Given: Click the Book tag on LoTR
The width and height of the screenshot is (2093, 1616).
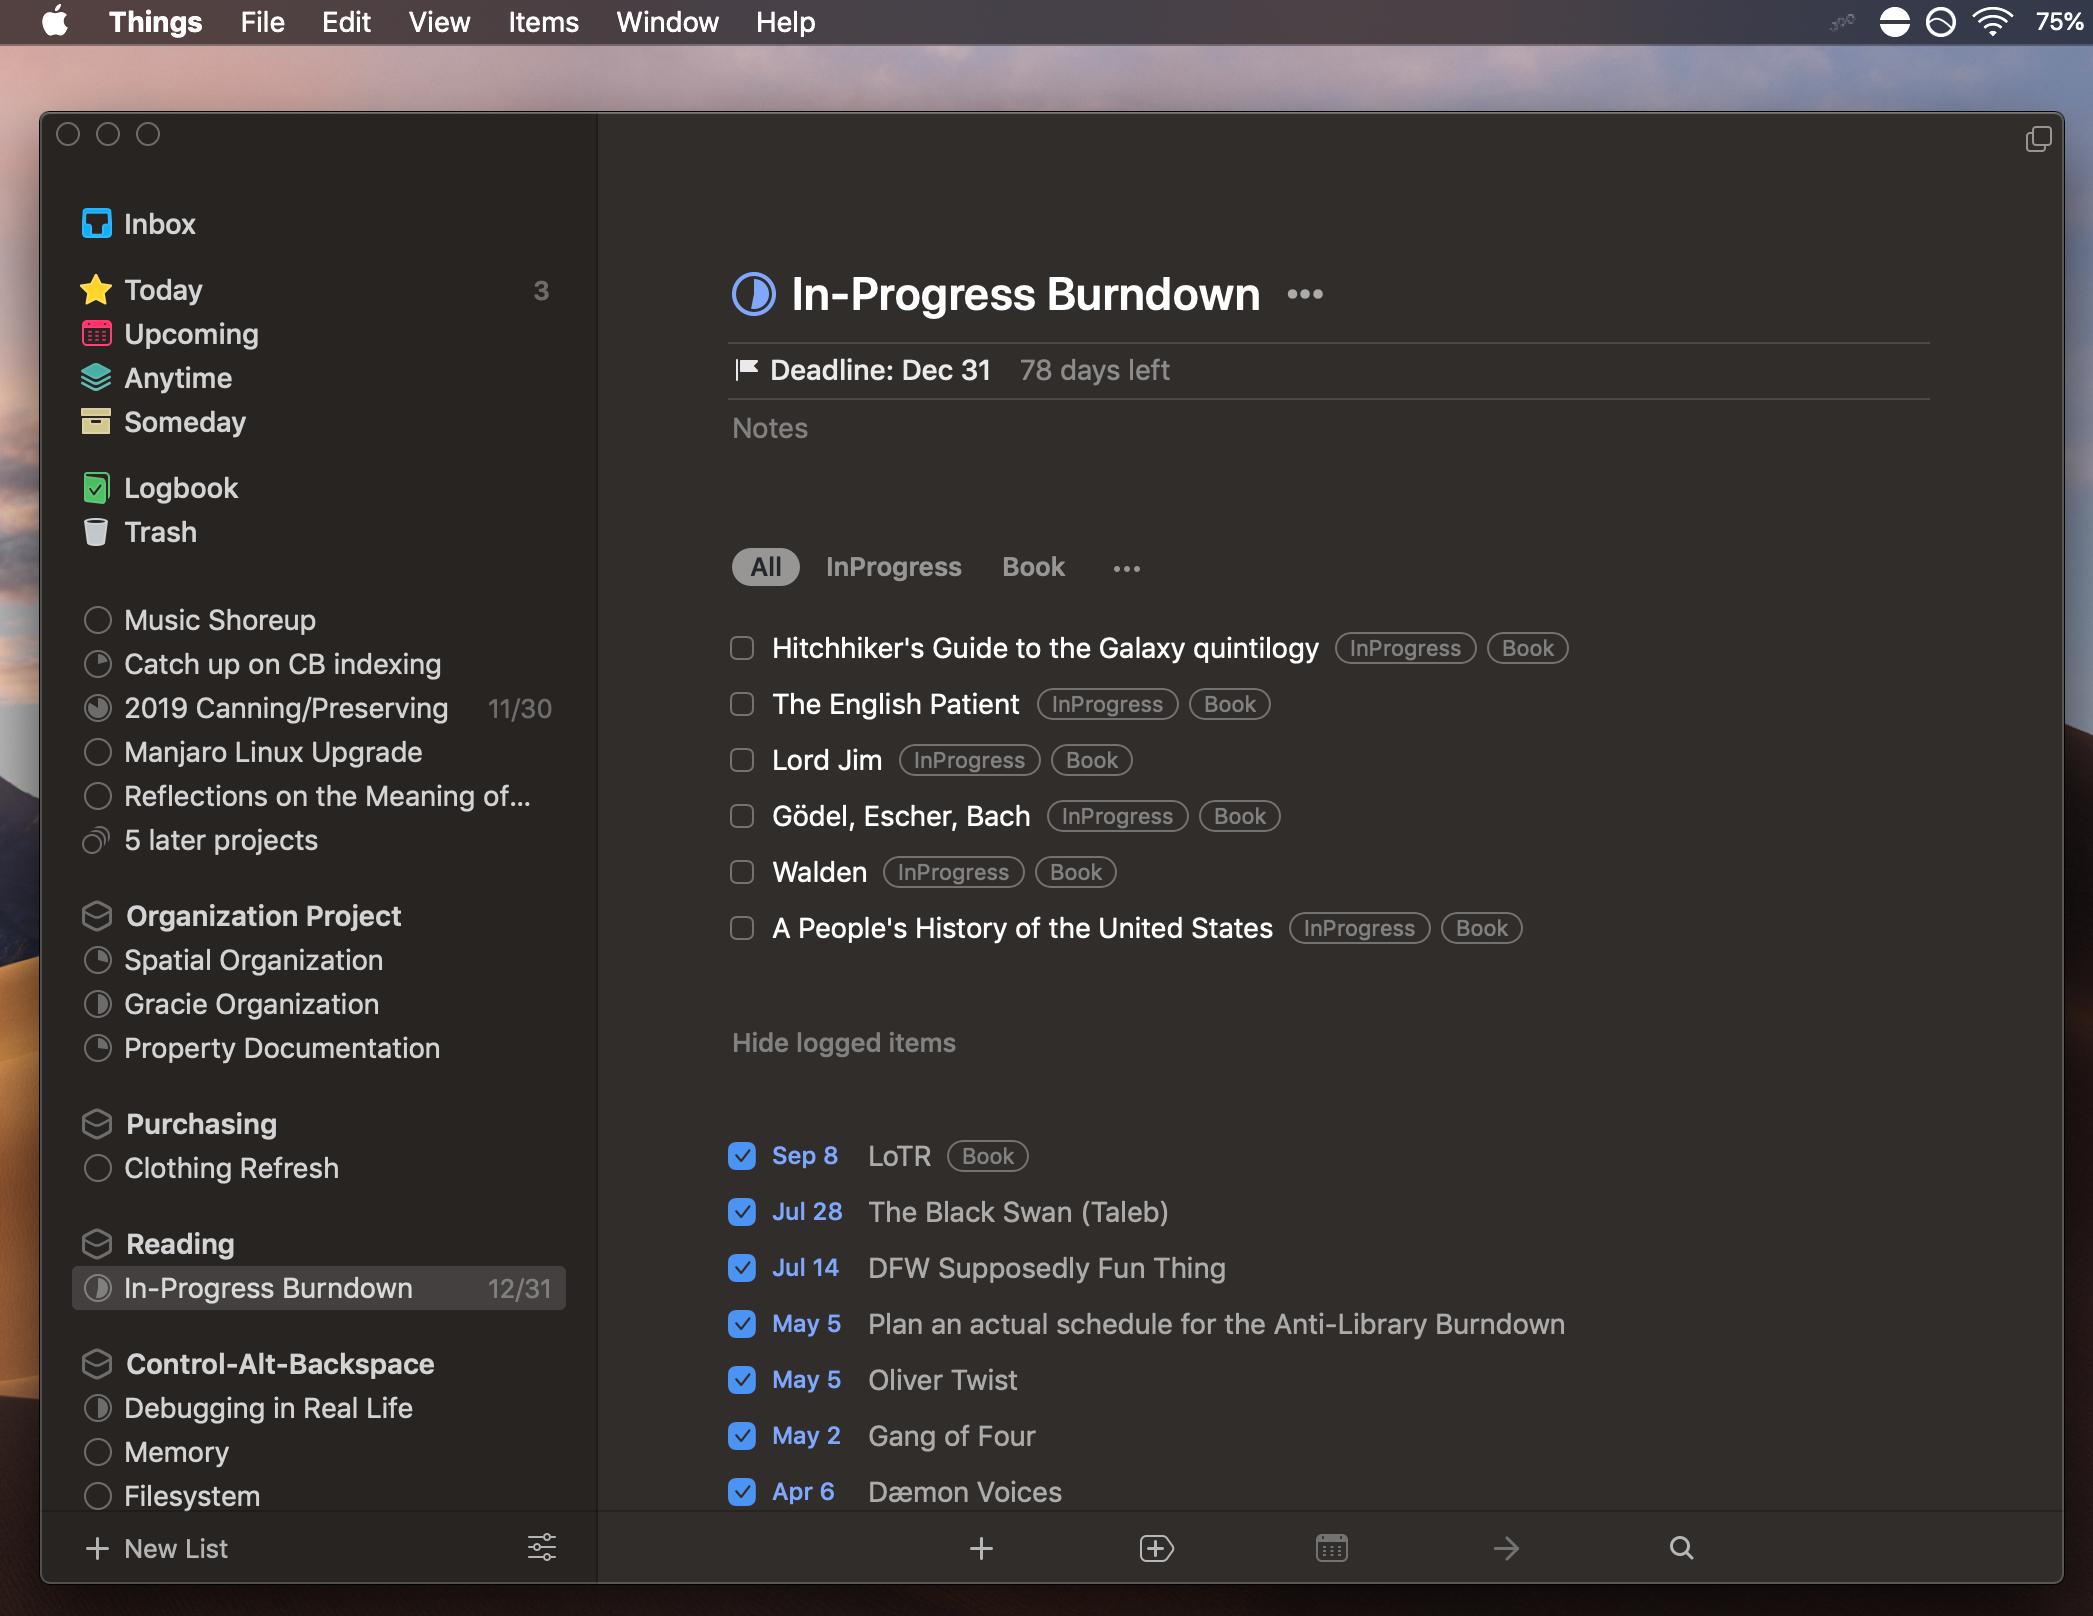Looking at the screenshot, I should pos(988,1156).
